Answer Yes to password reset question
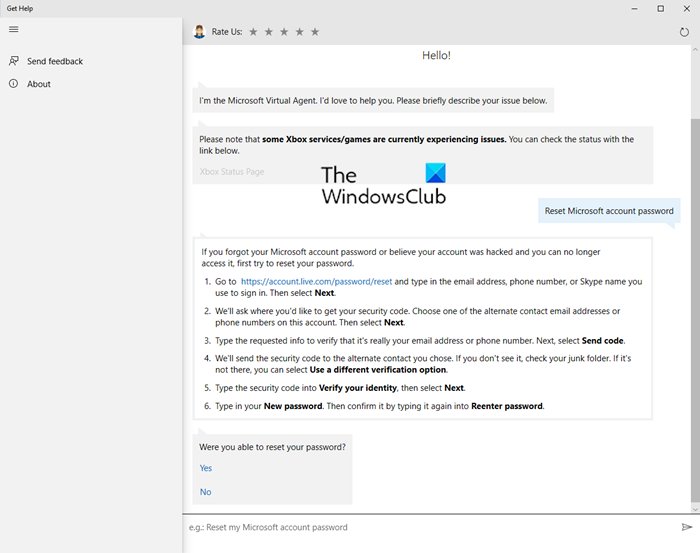The height and width of the screenshot is (553, 700). coord(206,468)
